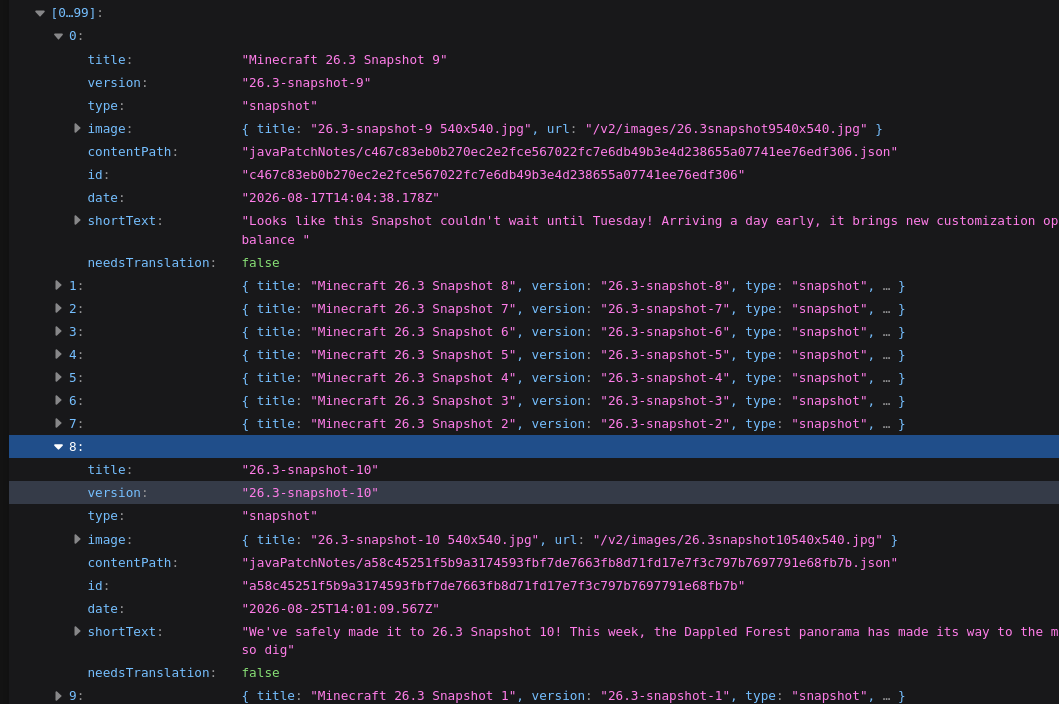
Task: Expand shortText starting "Looks like this Snapshot"
Action: tap(77, 220)
